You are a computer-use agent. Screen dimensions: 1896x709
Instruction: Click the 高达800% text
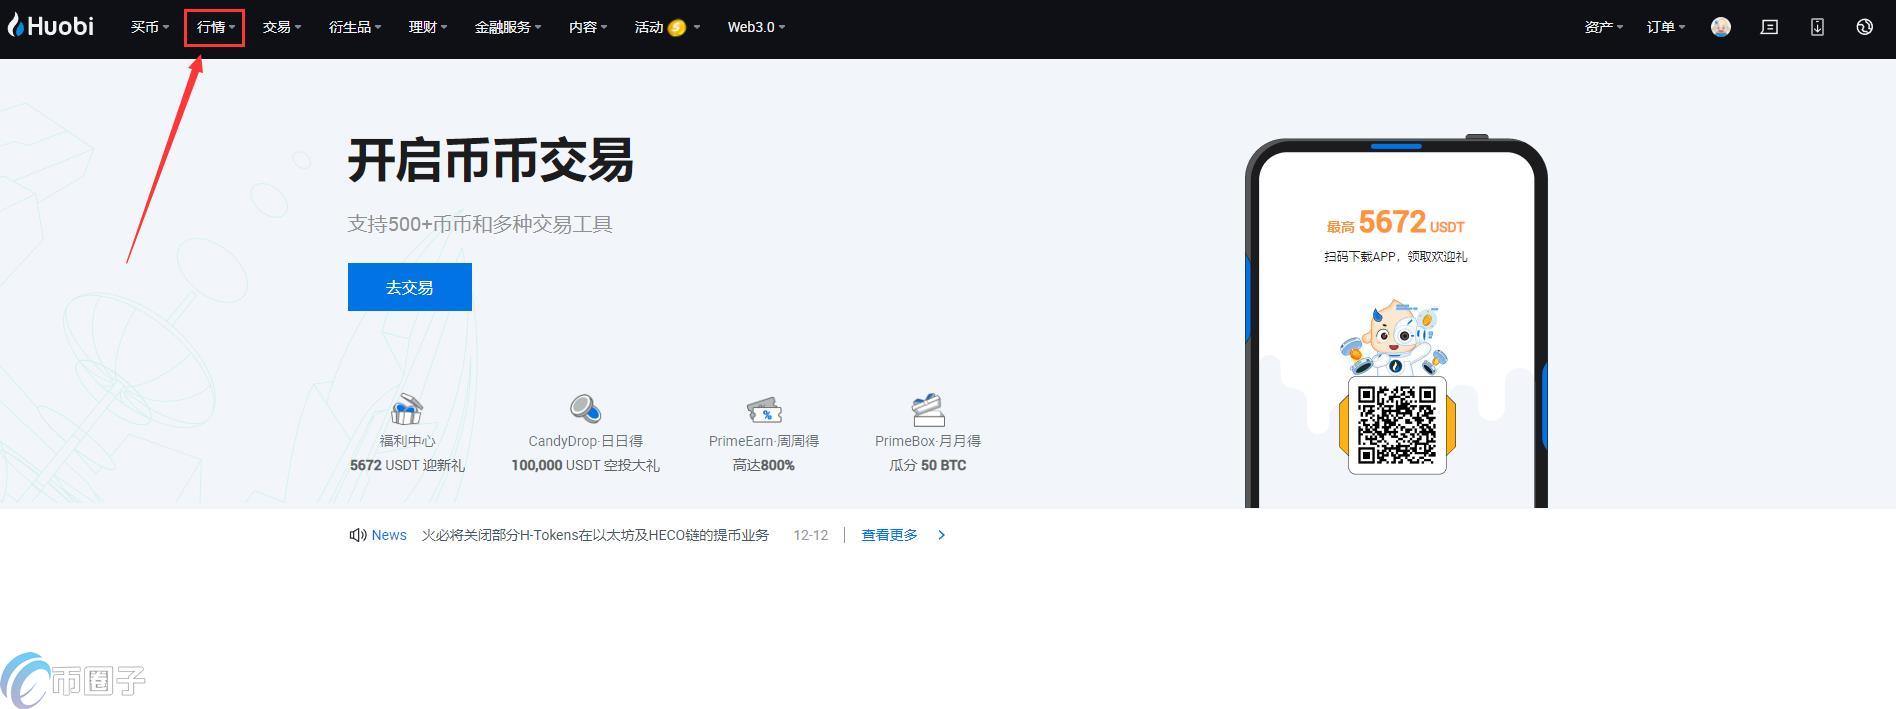click(x=764, y=465)
